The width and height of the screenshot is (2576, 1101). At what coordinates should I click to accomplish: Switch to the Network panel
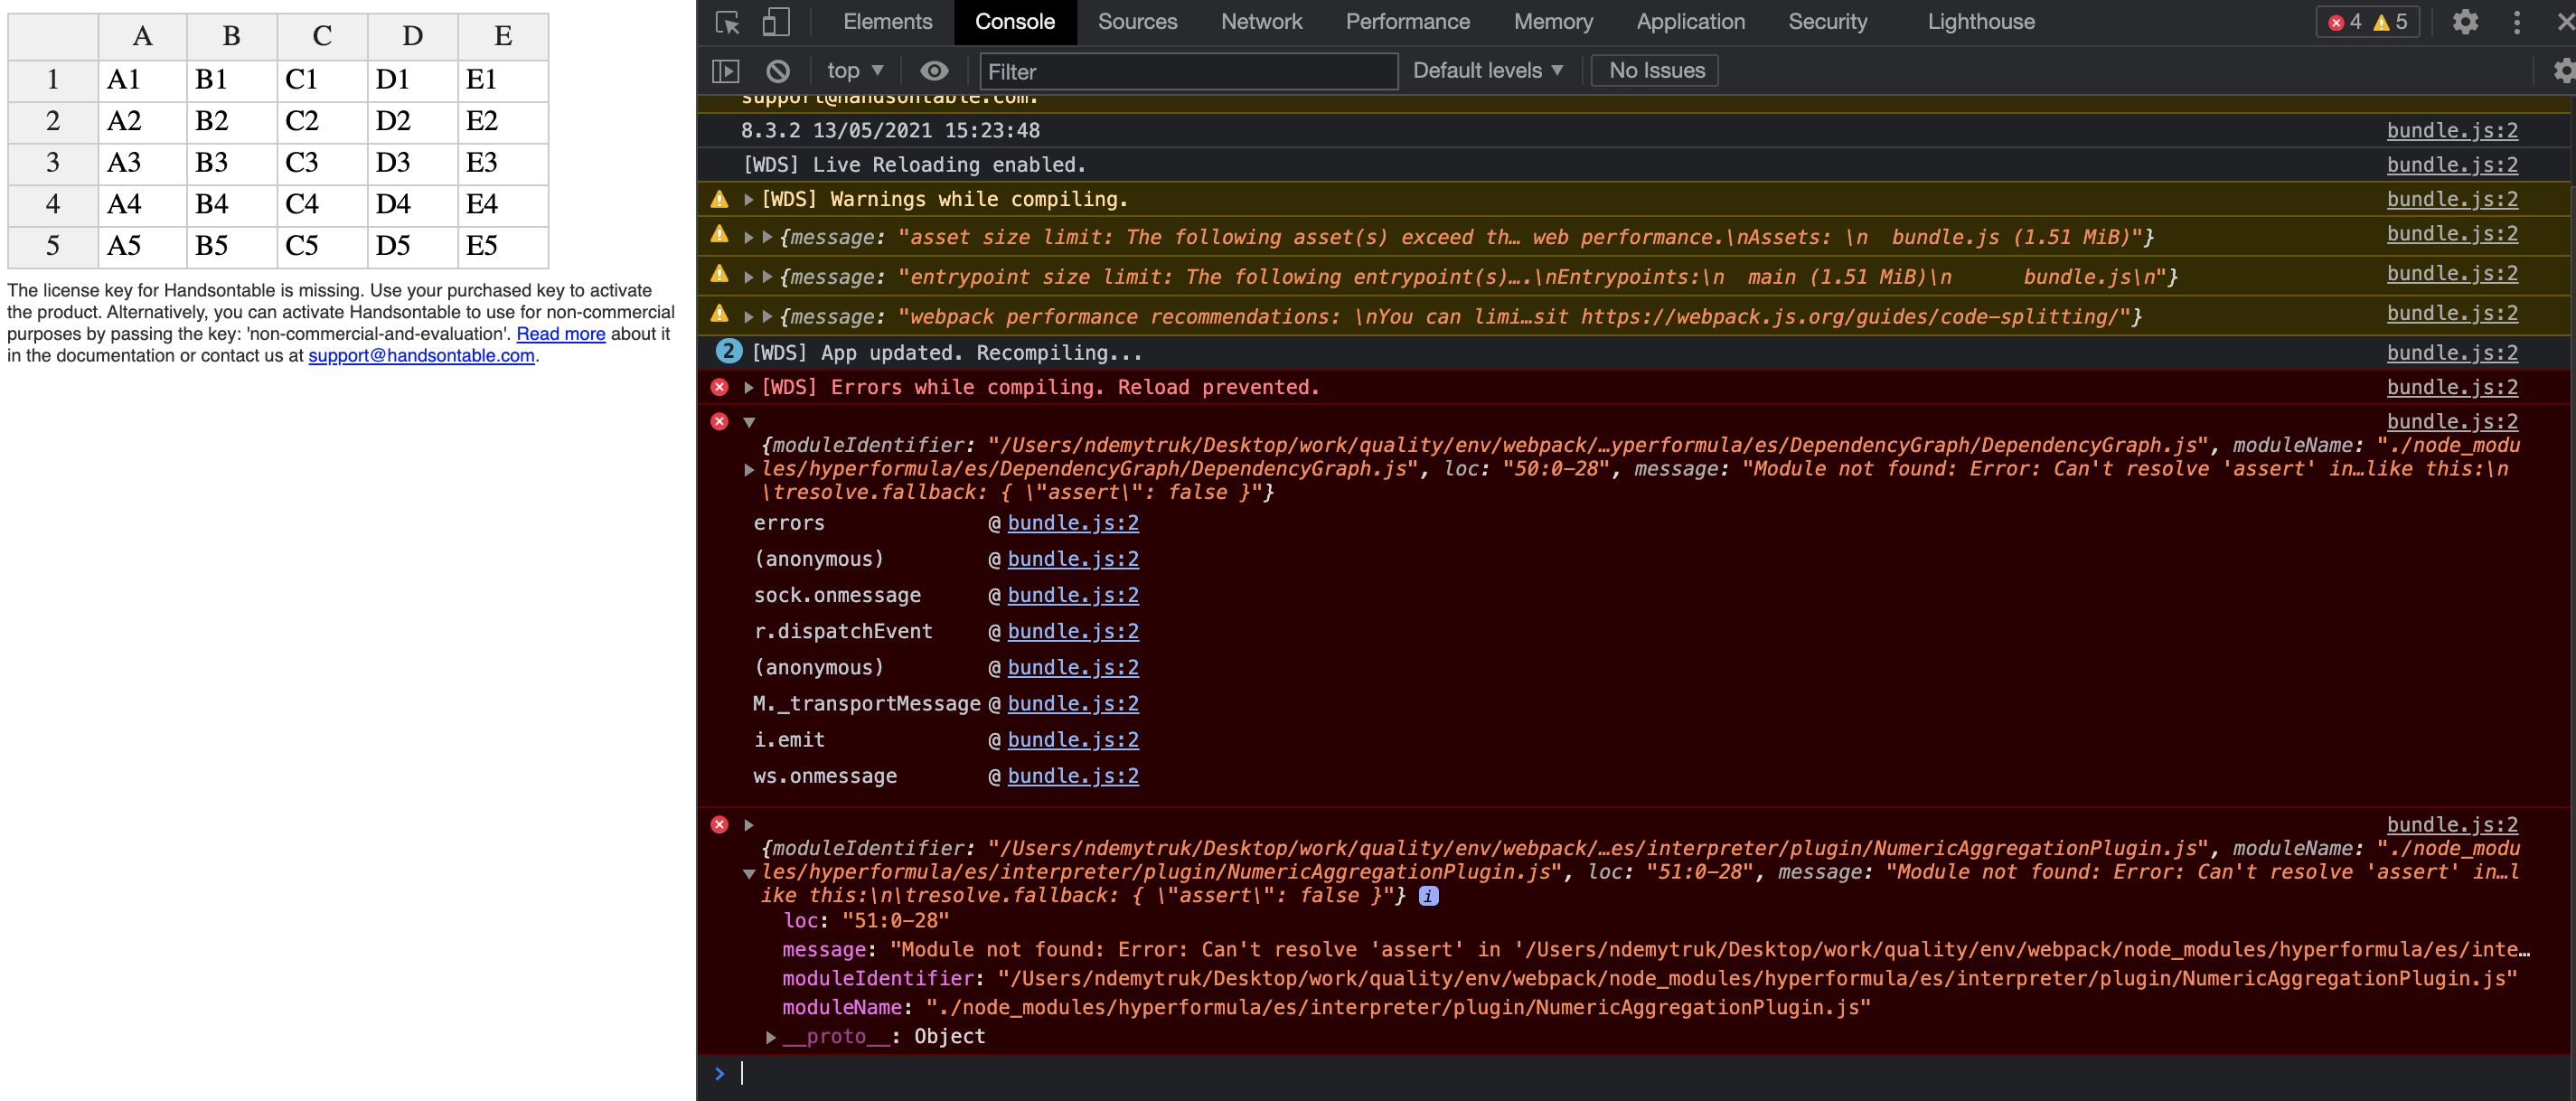[1260, 21]
